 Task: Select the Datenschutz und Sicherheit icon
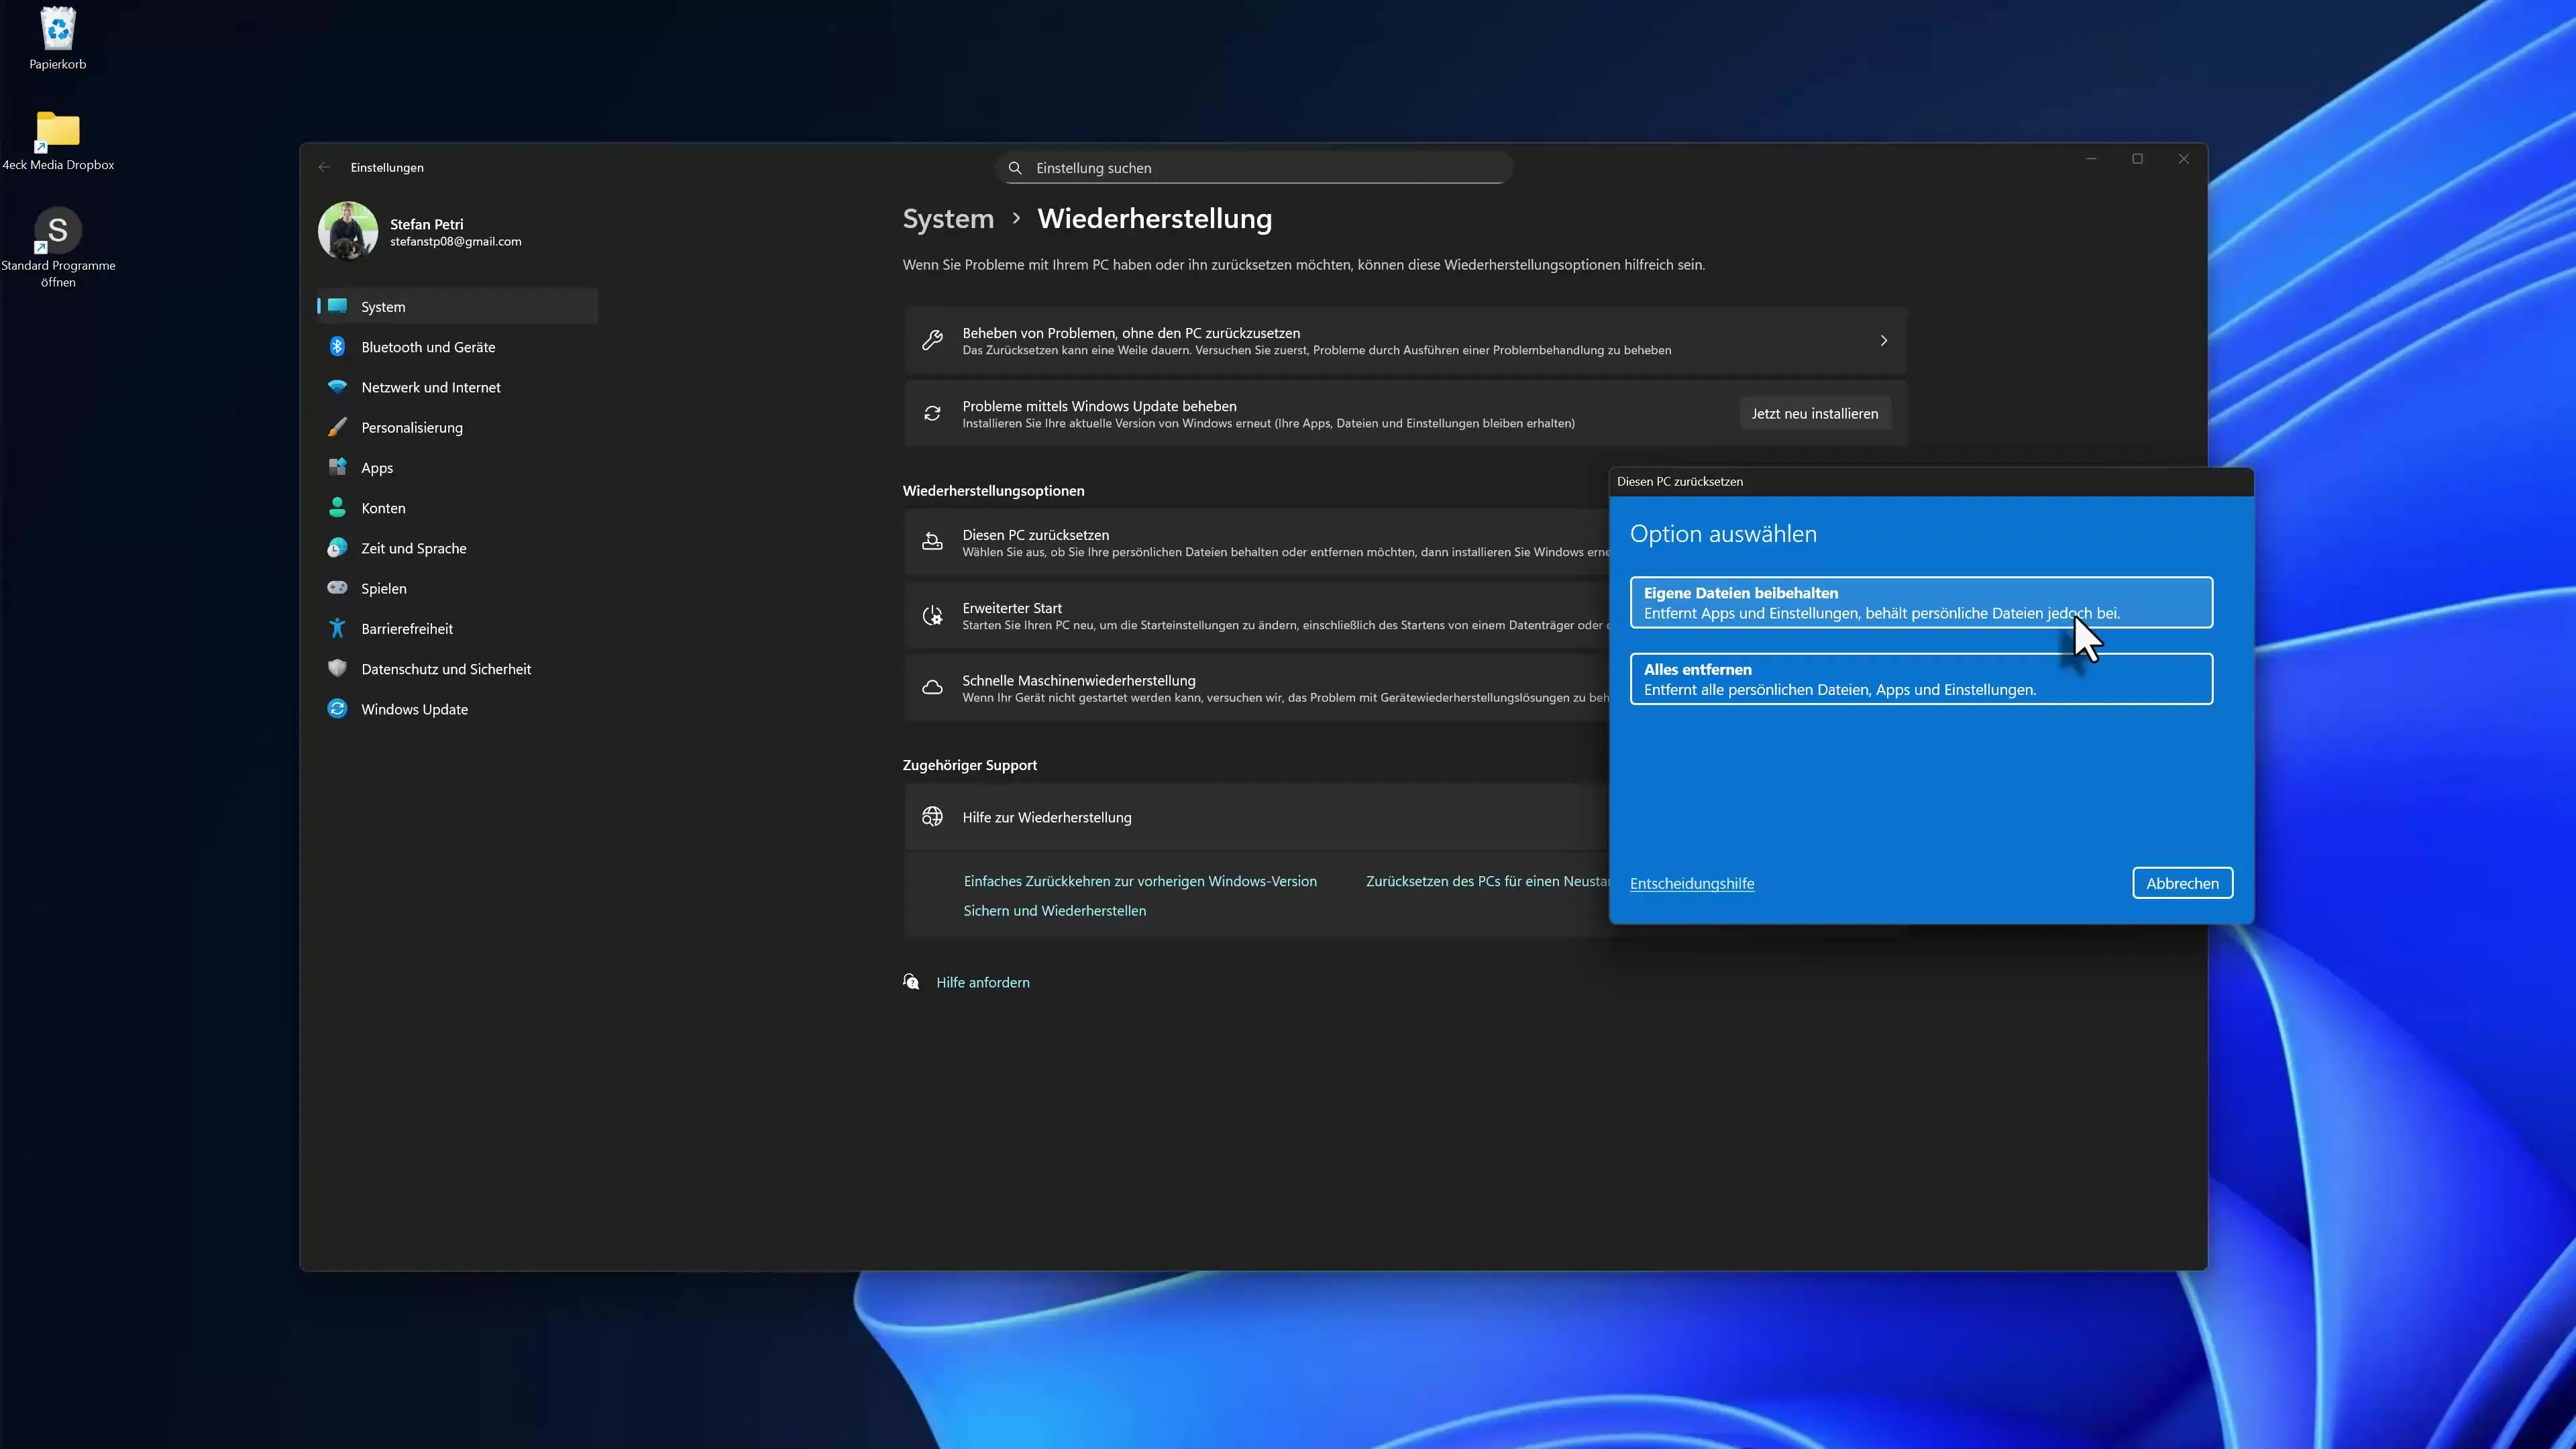point(337,668)
